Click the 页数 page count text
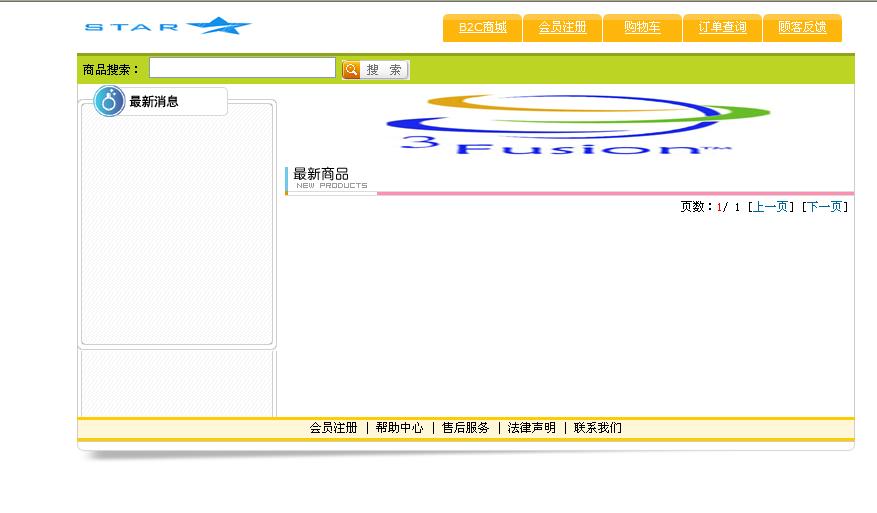 point(711,207)
